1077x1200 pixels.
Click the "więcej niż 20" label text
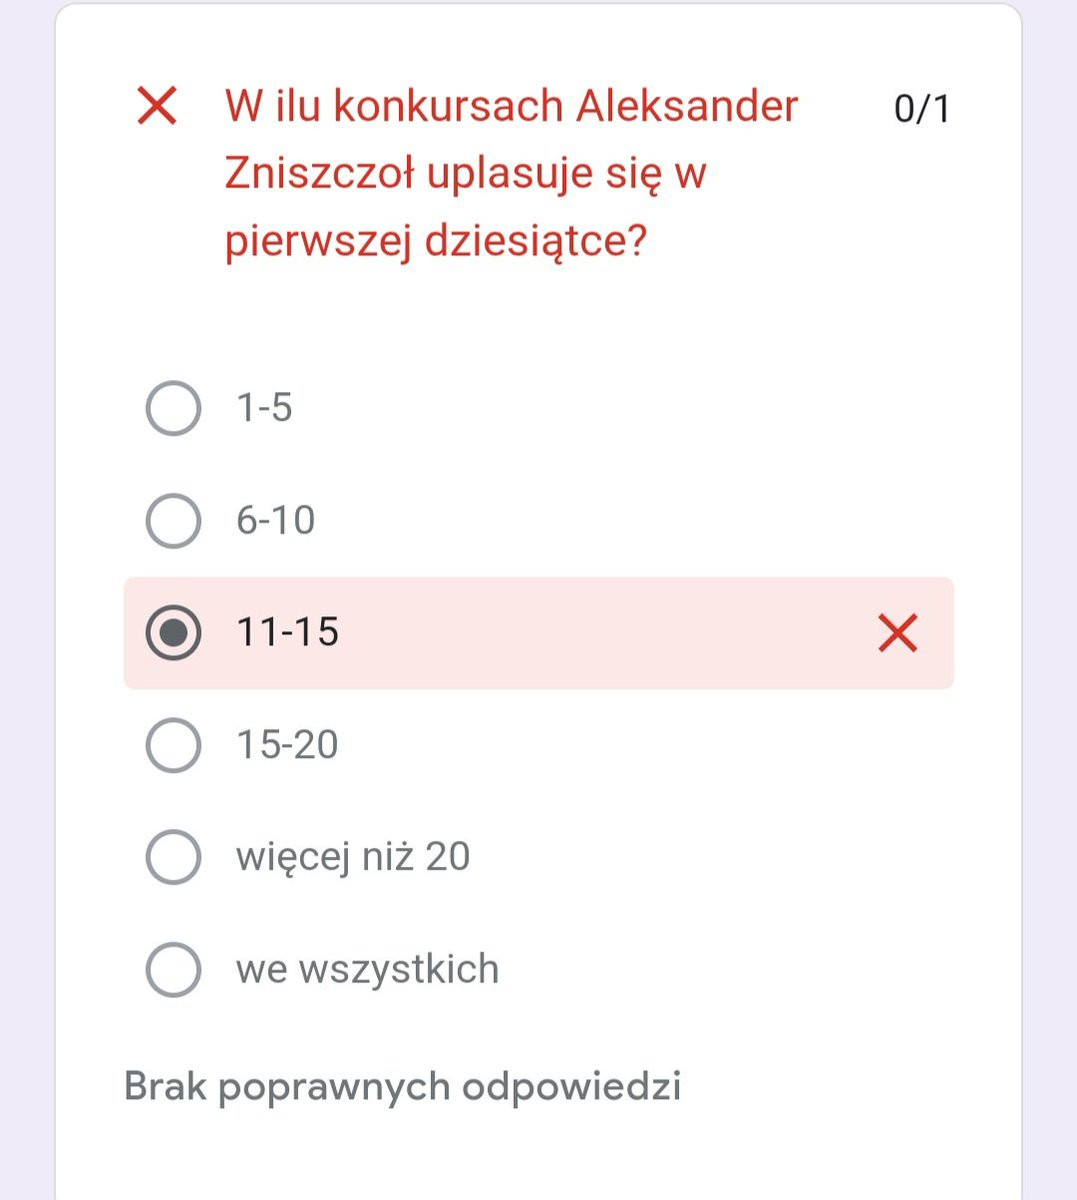click(x=352, y=857)
